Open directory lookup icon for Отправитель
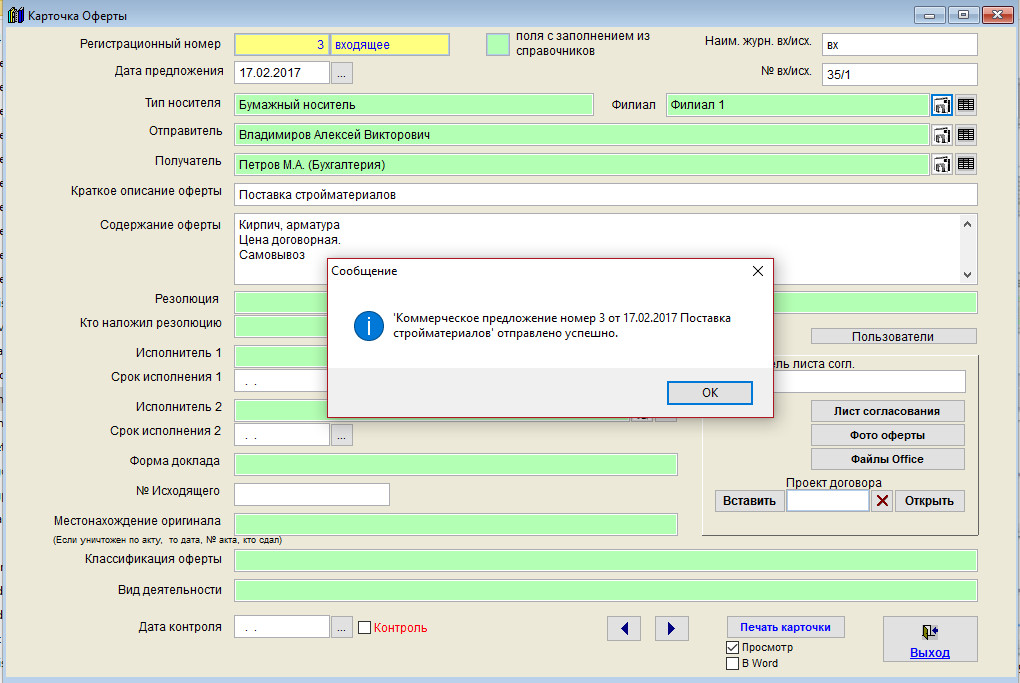1020x683 pixels. click(941, 135)
